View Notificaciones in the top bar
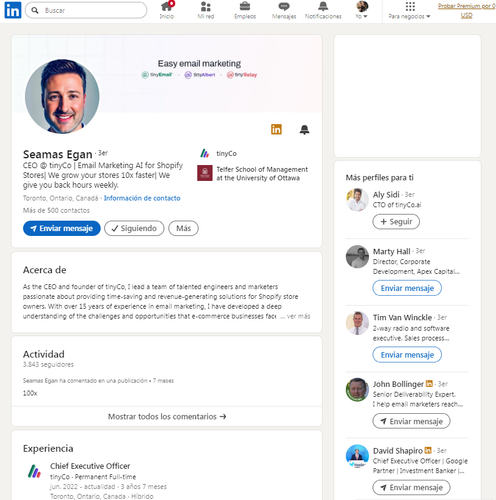The image size is (496, 500). 323,10
